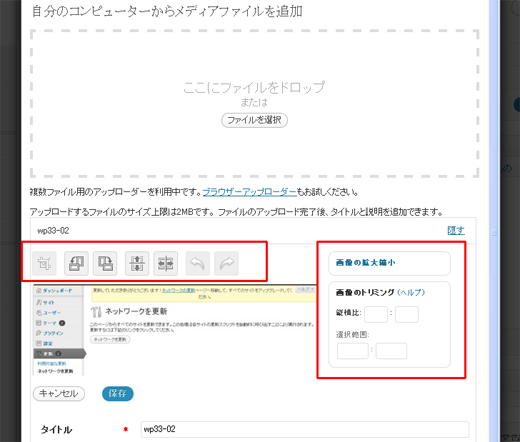Click the redo arrow icon
This screenshot has height=442, width=520.
226,263
